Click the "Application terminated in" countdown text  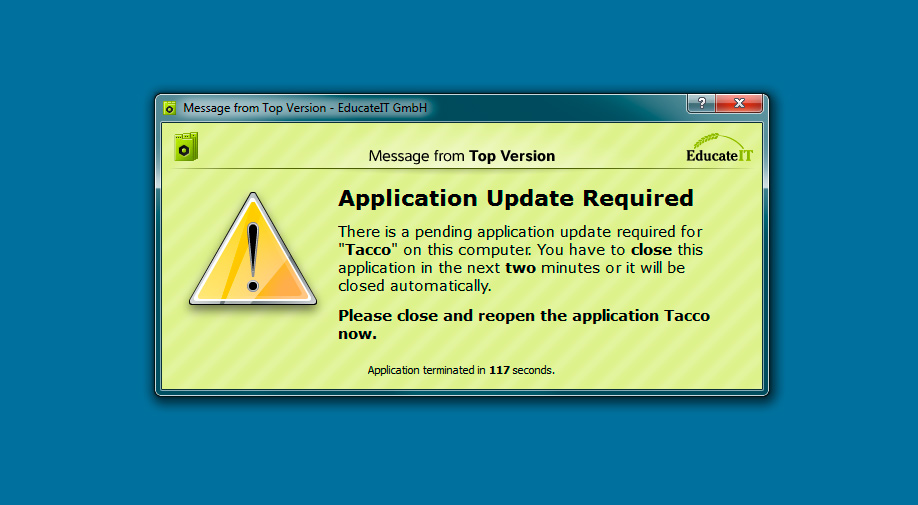(x=426, y=370)
